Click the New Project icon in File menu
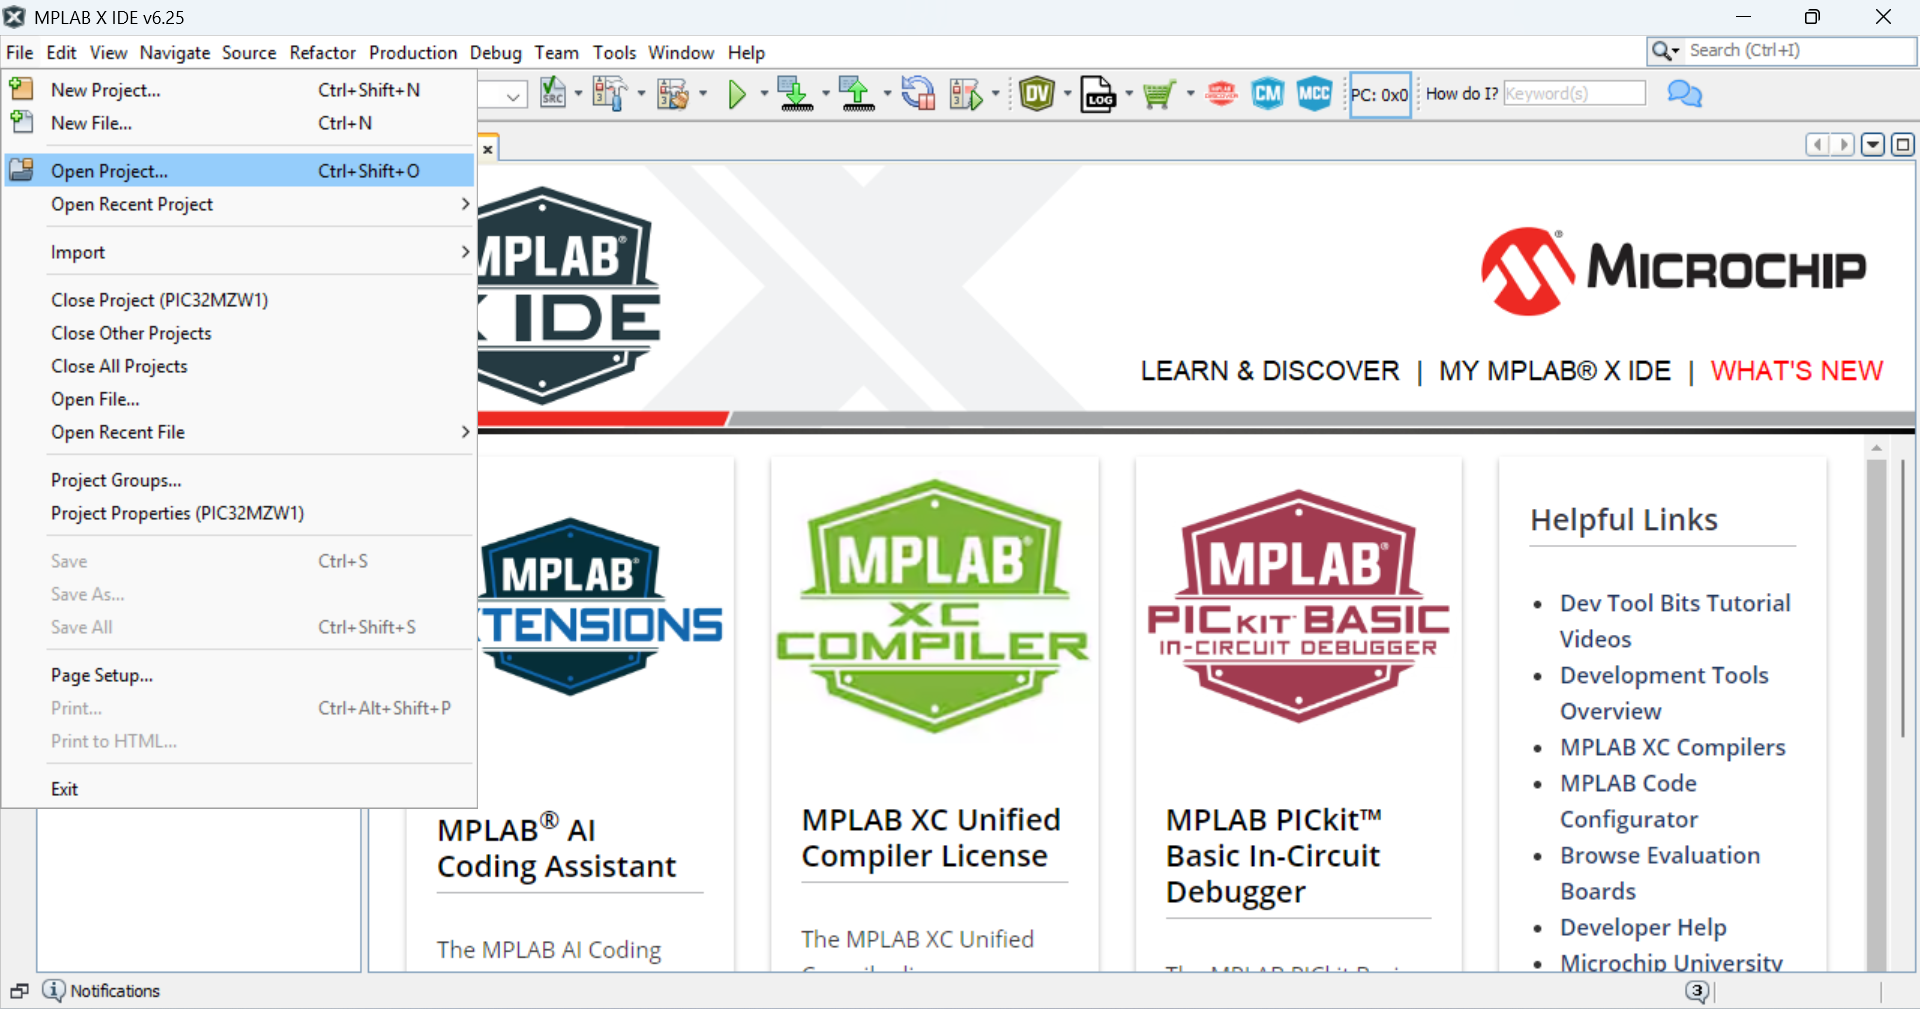 click(x=21, y=89)
